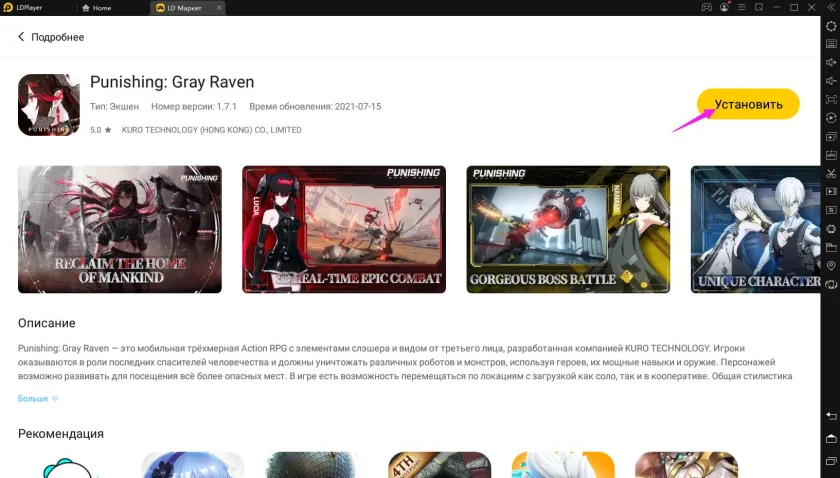840x478 pixels.
Task: Open recent apps from sidebar bottom
Action: (x=831, y=461)
